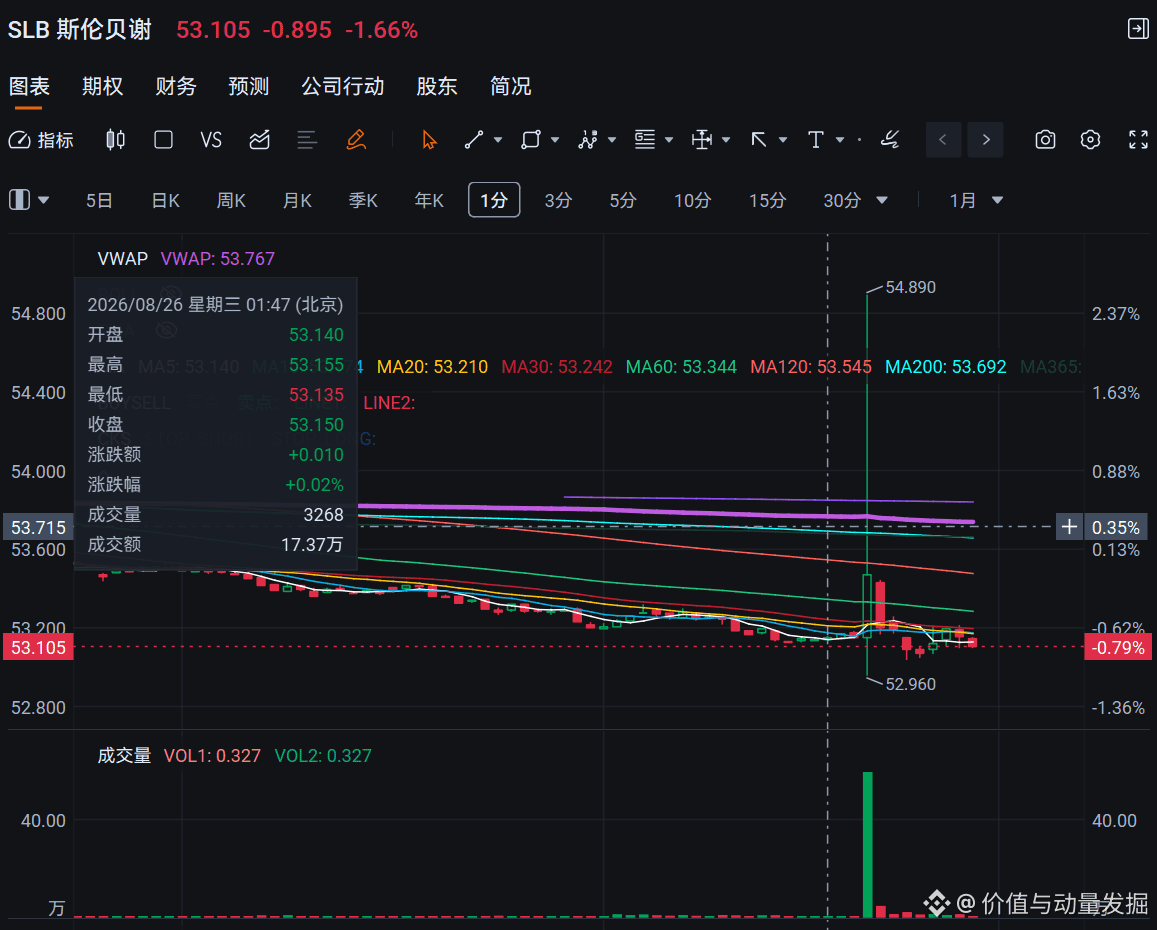
Task: Click the square box icon in the toolbar
Action: (x=163, y=140)
